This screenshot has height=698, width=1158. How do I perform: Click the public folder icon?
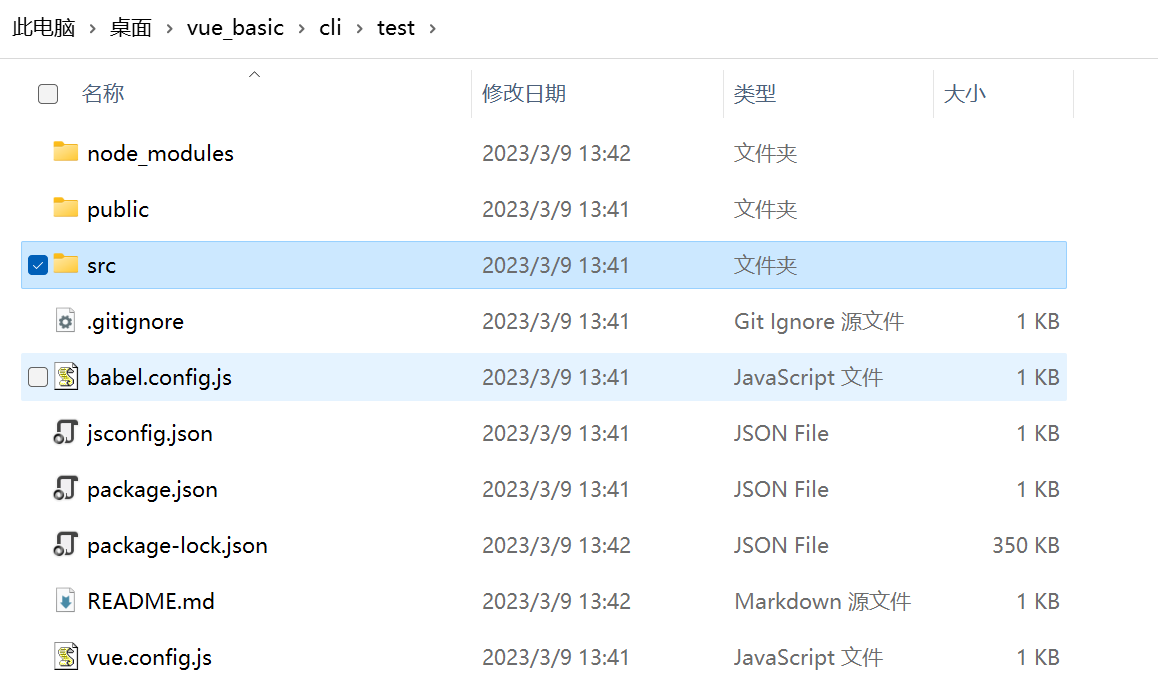click(66, 209)
